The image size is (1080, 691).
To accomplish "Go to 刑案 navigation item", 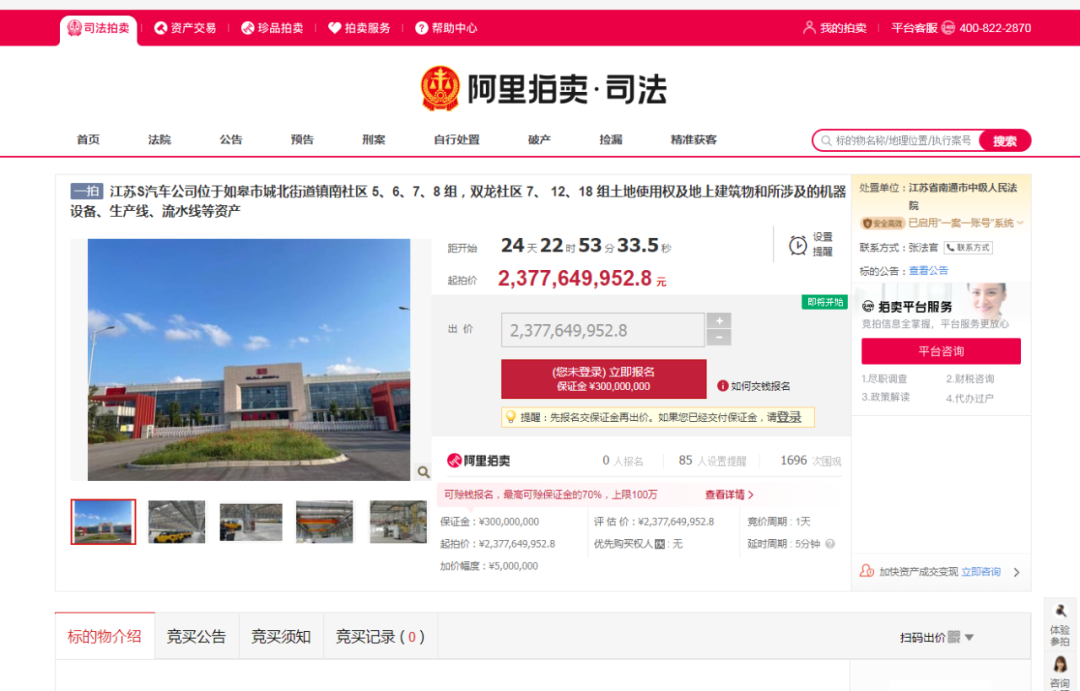I will 373,140.
